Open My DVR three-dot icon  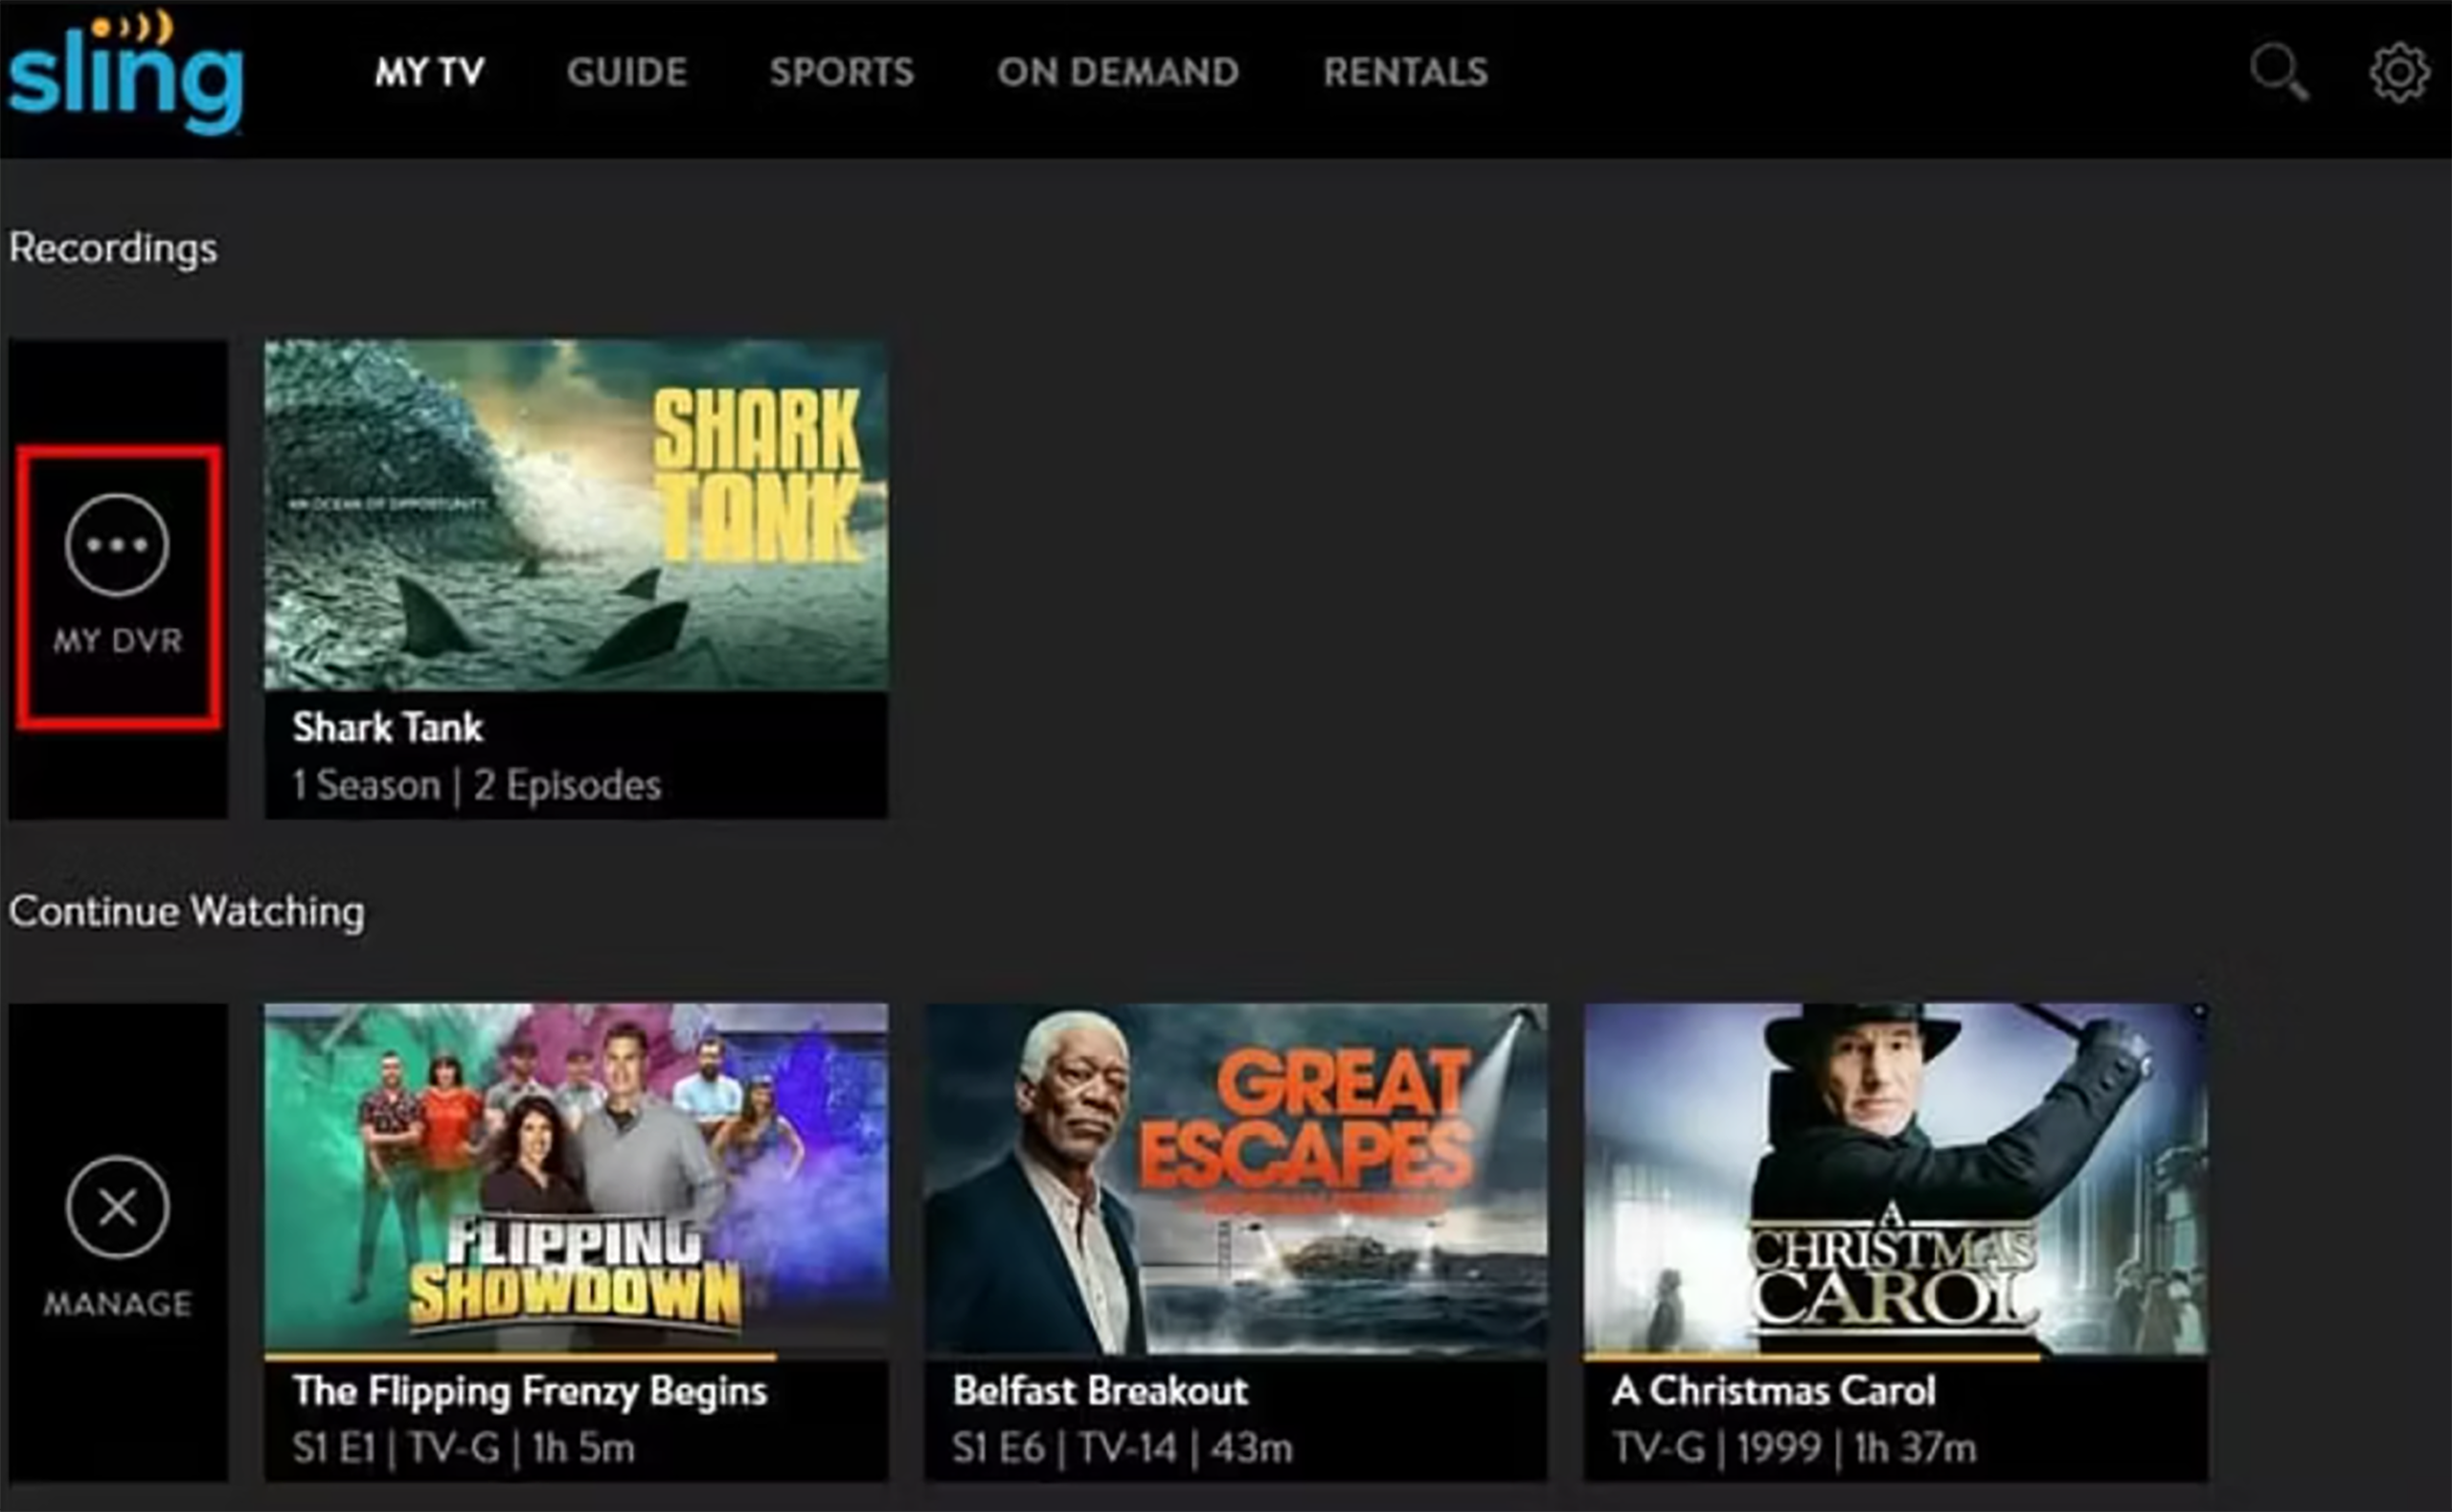click(x=117, y=545)
